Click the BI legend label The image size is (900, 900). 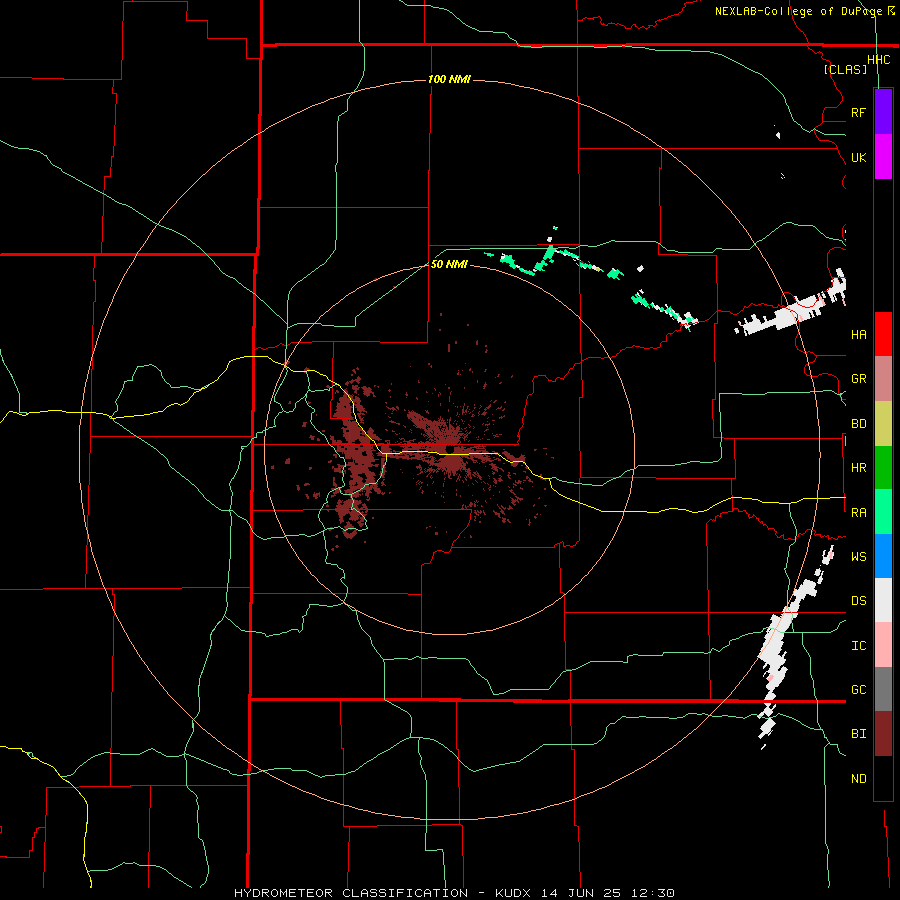pos(858,734)
